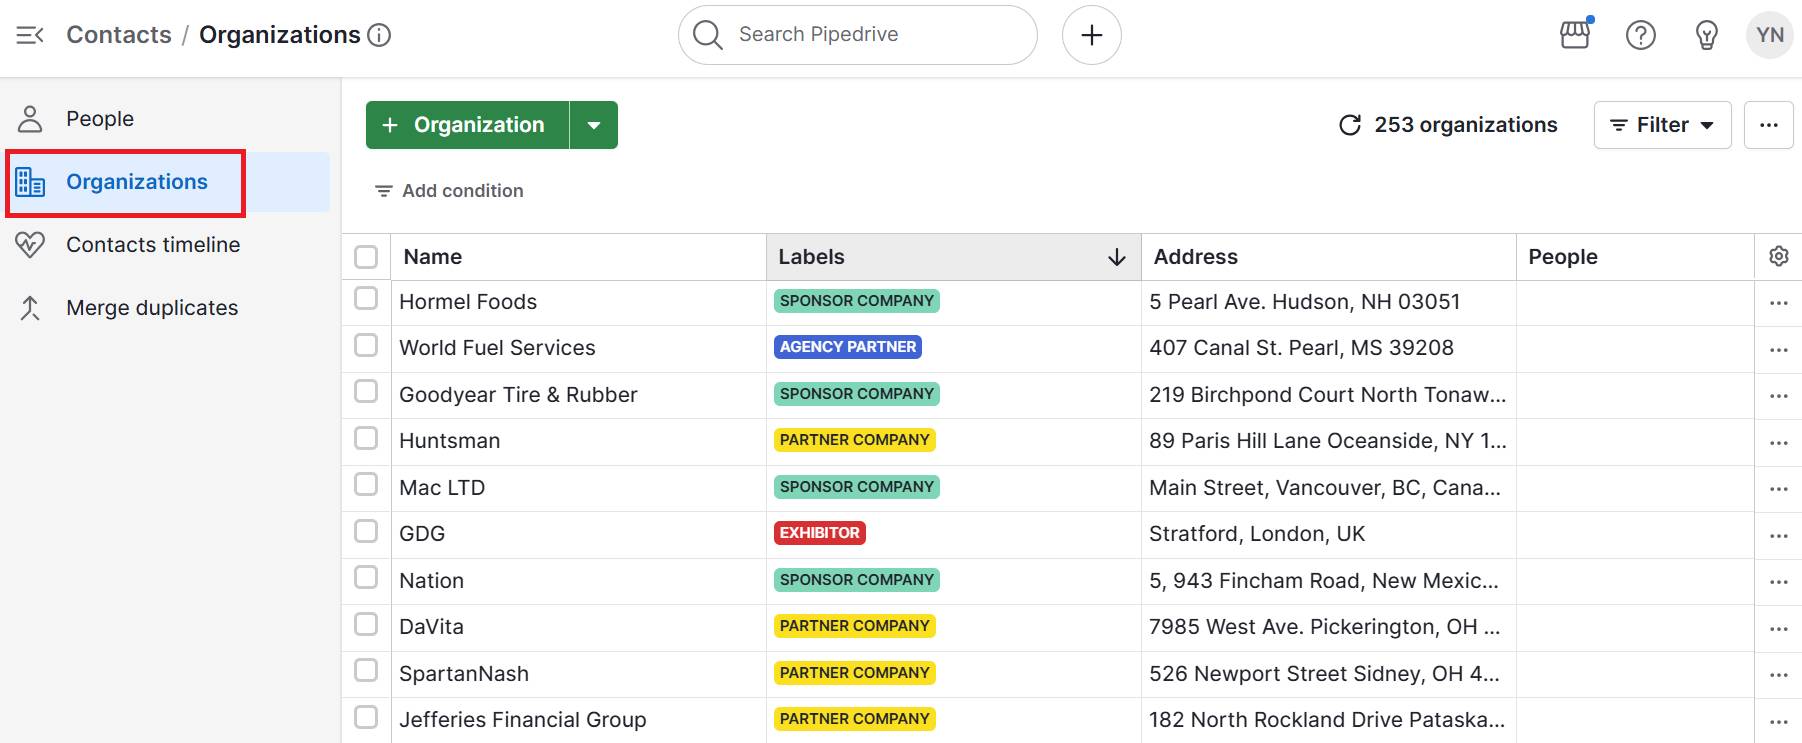This screenshot has width=1802, height=743.
Task: Click the quick add plus button
Action: pos(1091,35)
